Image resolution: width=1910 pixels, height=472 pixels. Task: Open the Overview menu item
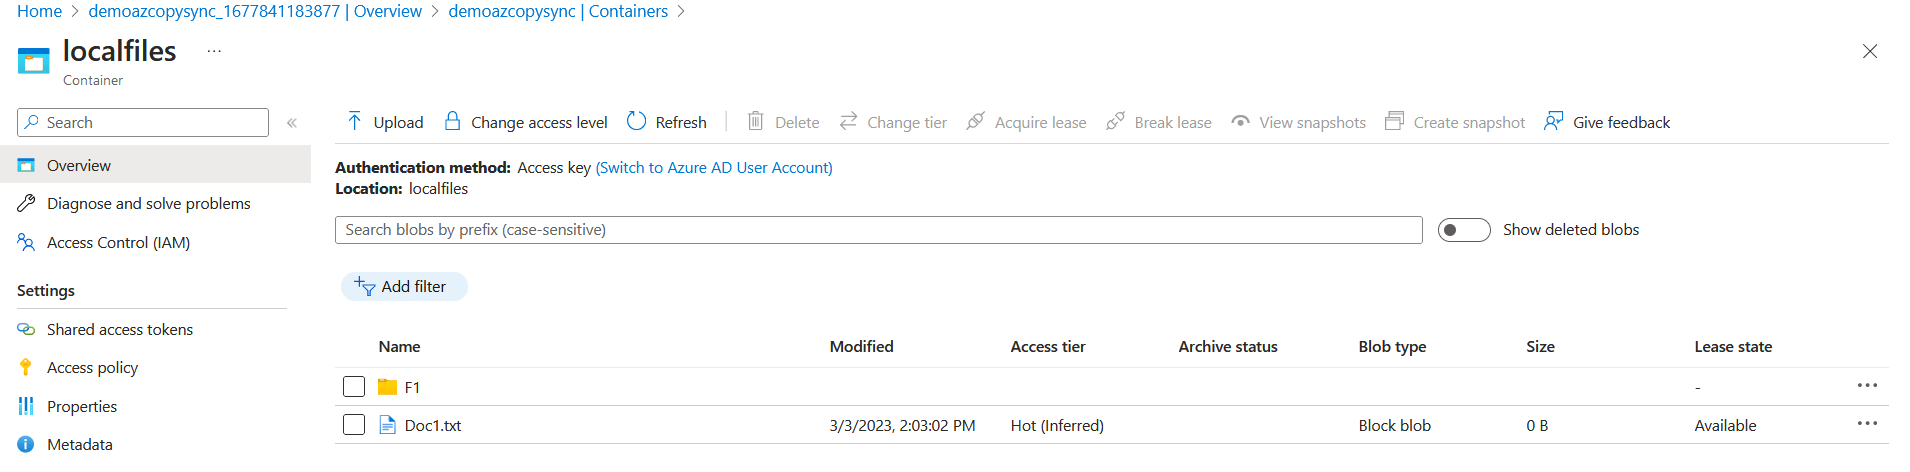155,165
